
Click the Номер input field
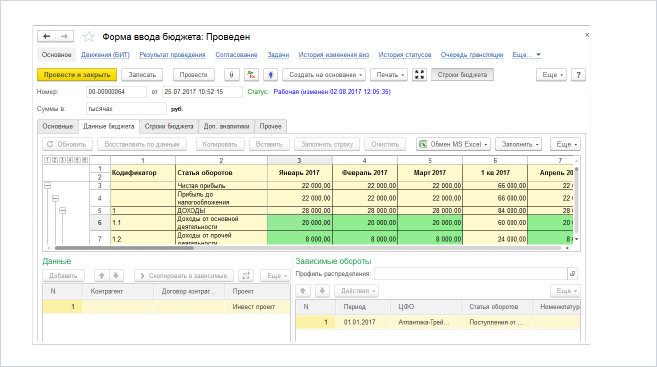point(116,92)
